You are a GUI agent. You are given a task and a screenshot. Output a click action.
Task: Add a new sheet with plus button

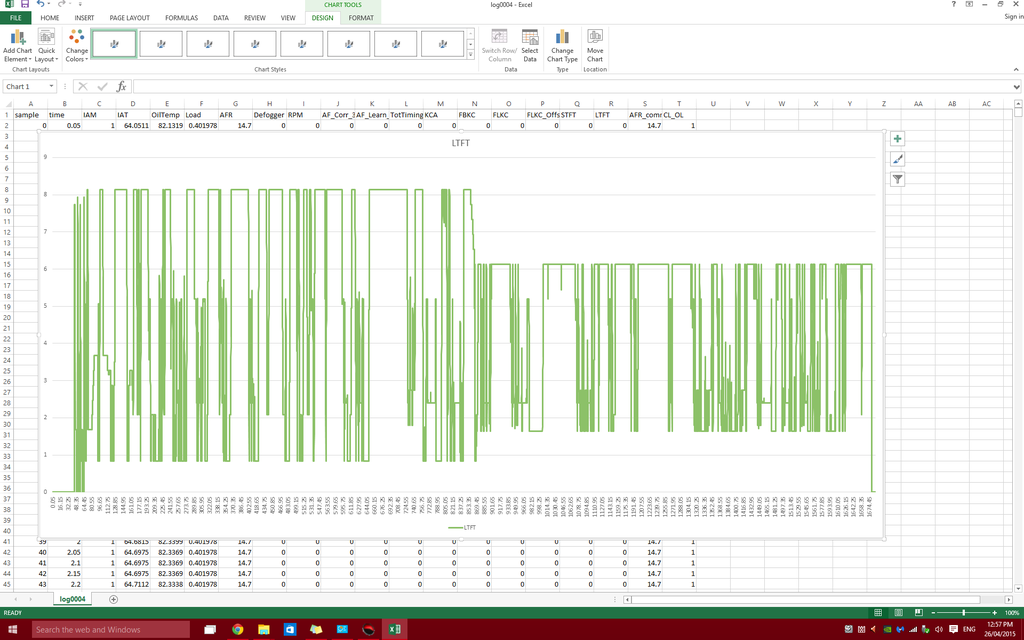click(113, 599)
